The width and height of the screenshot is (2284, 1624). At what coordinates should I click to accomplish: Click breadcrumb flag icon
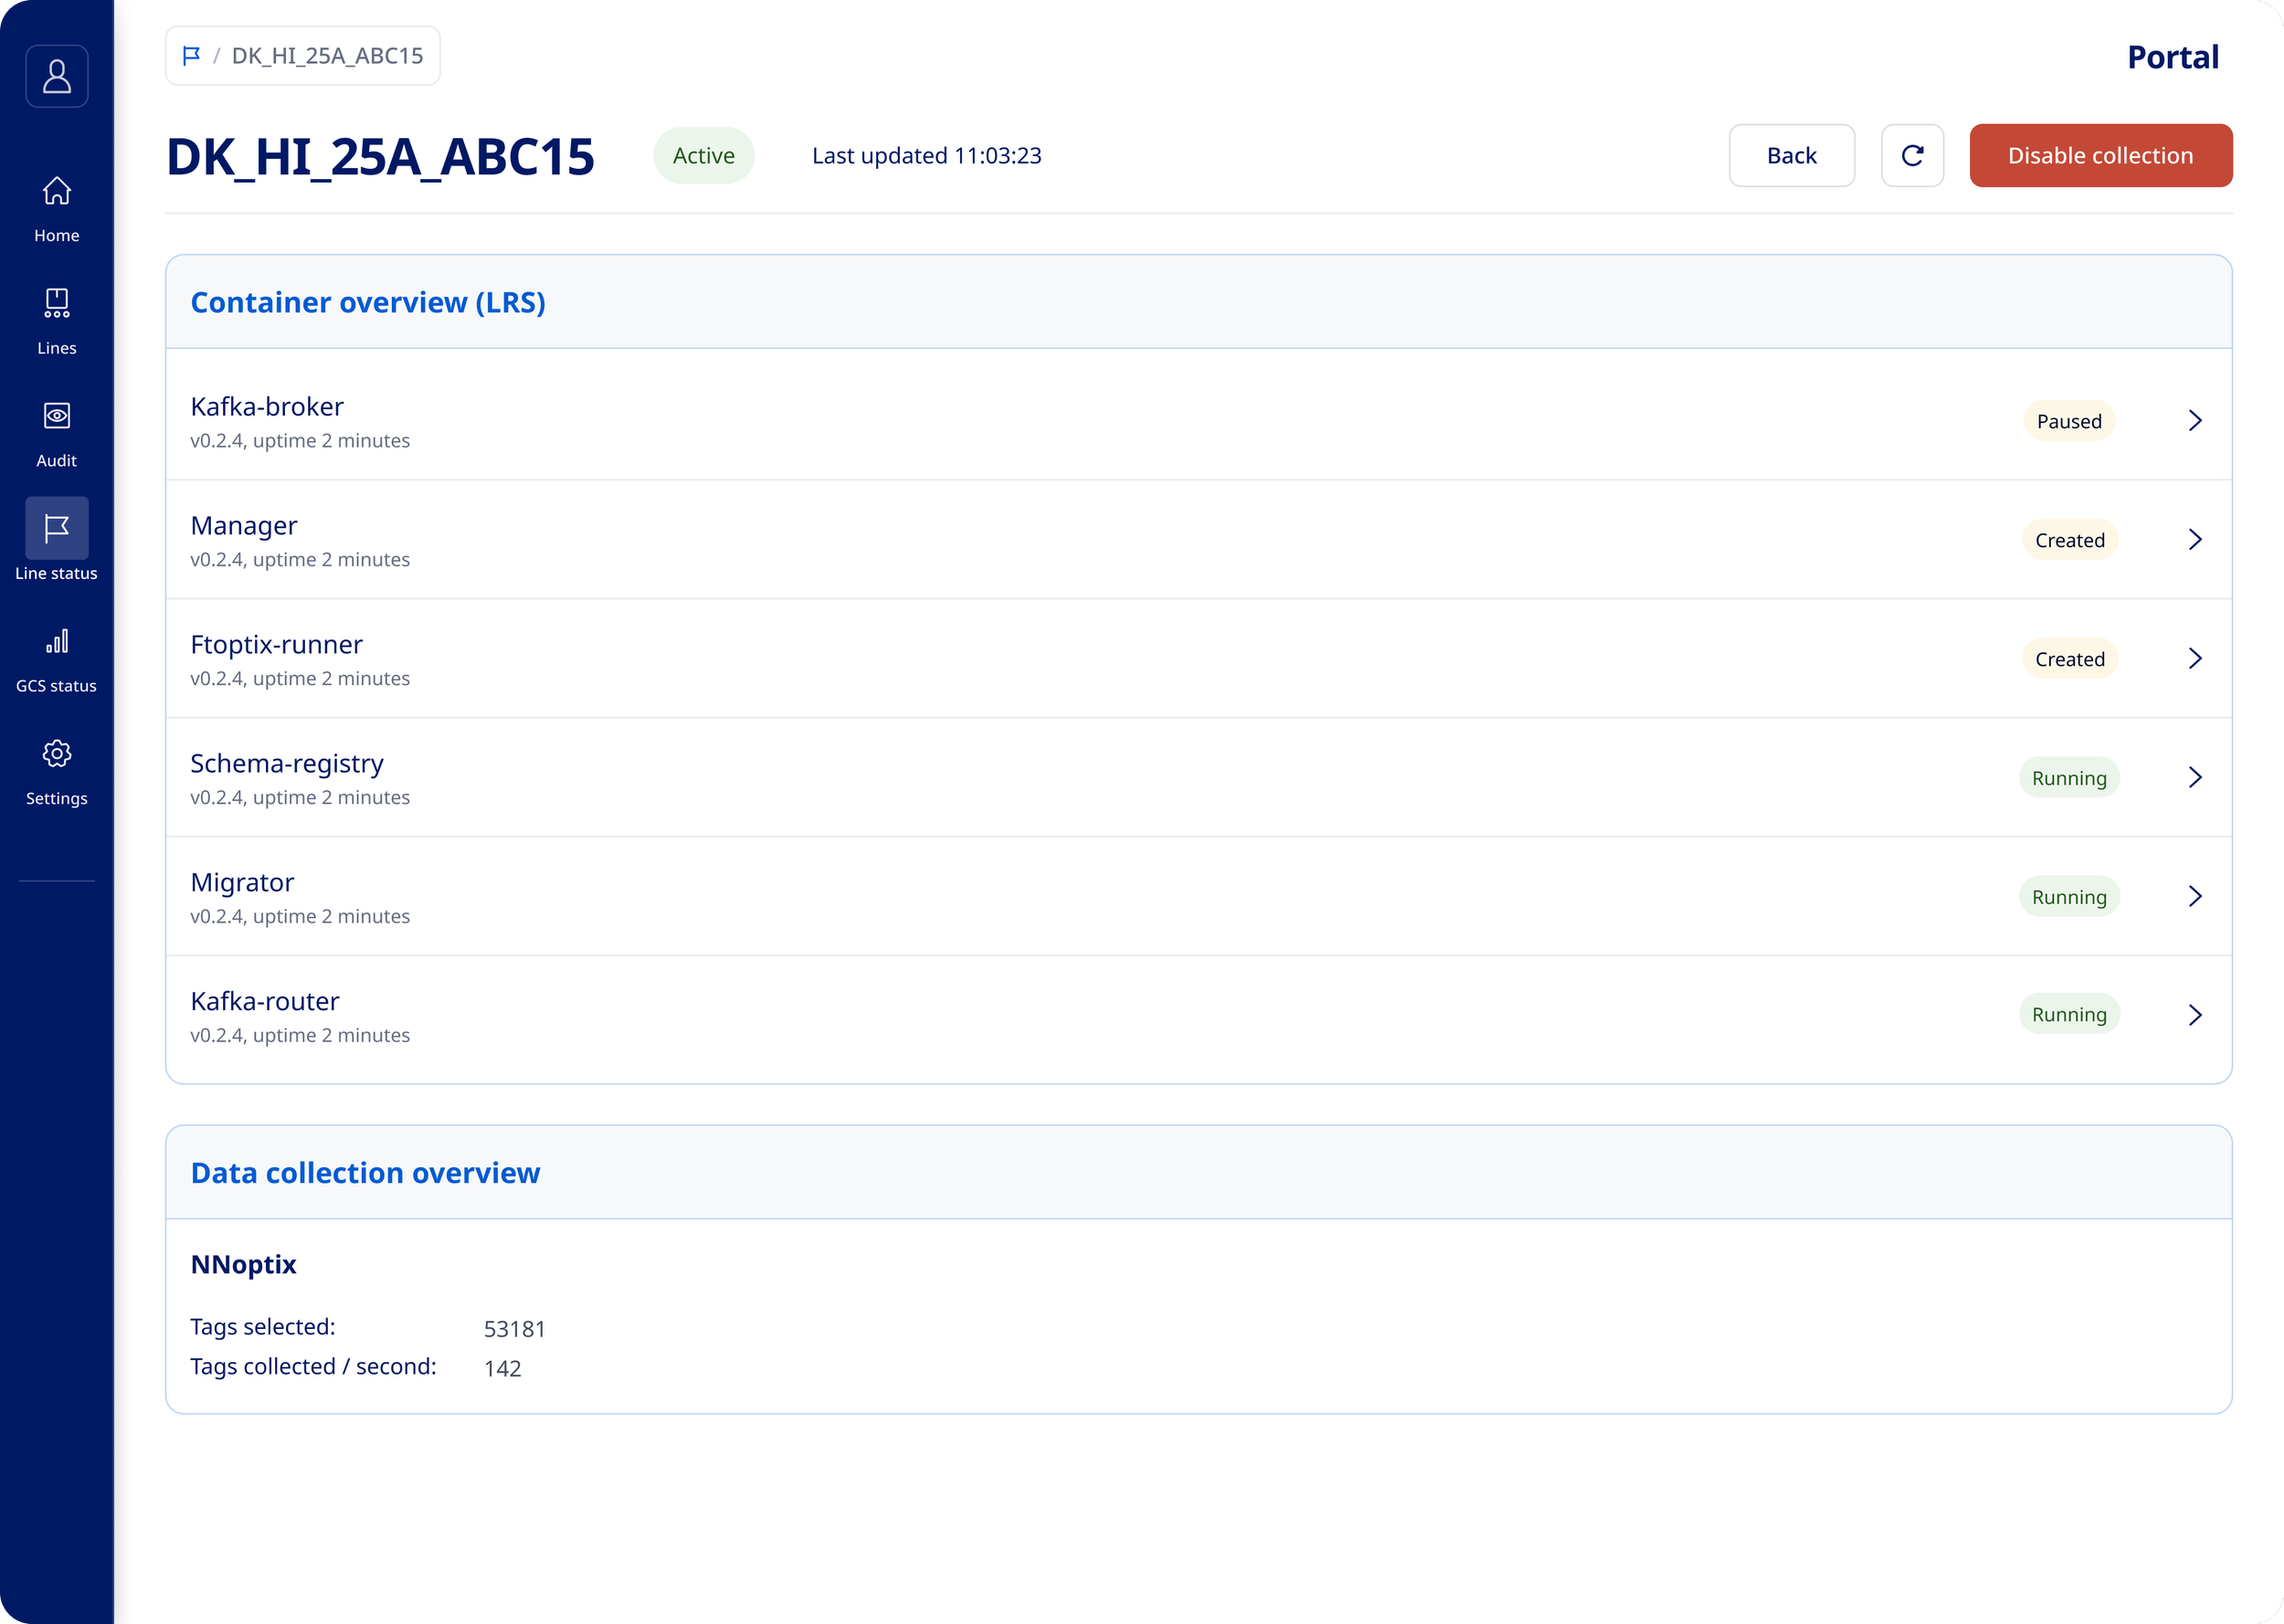(191, 56)
